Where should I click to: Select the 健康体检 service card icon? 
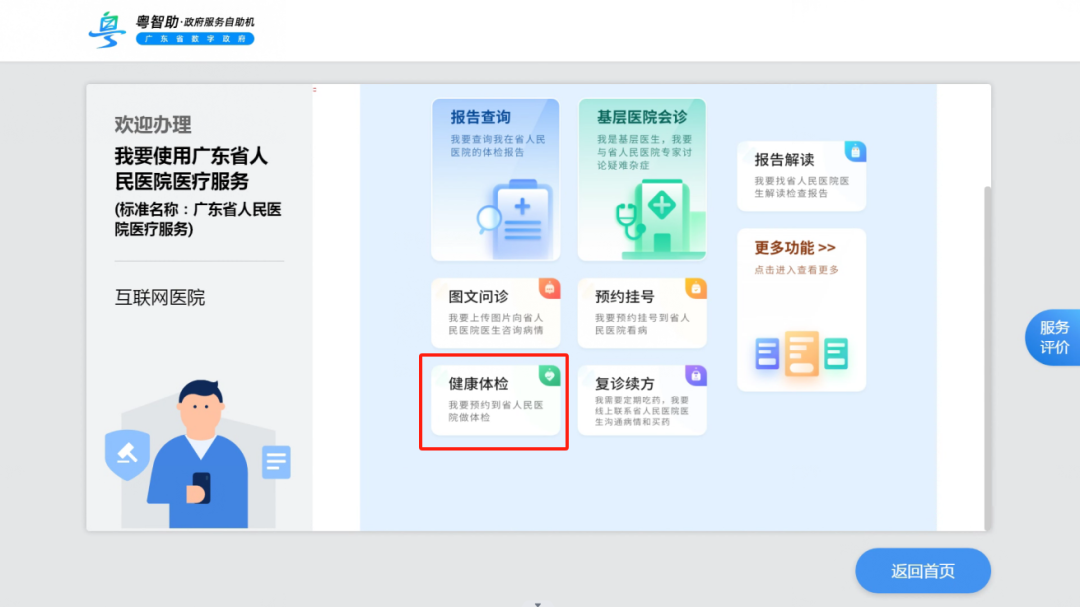point(548,376)
